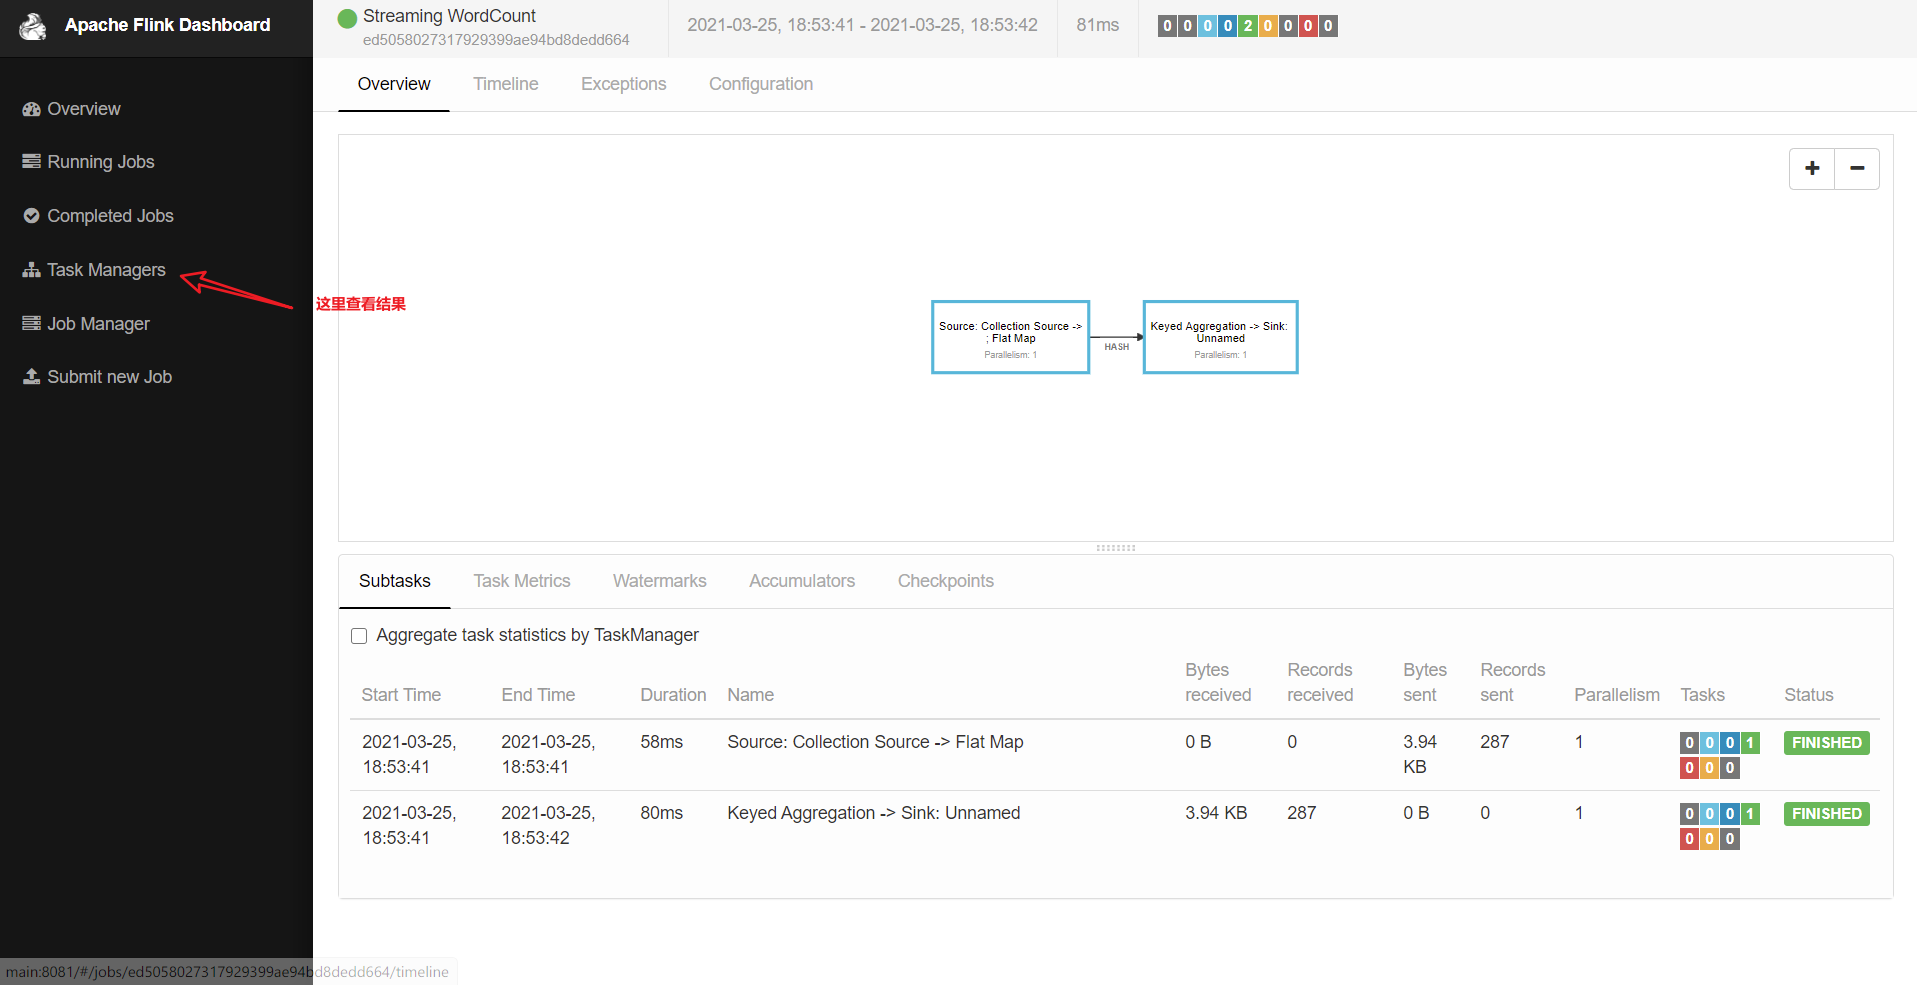Open the Checkpoints tab
The width and height of the screenshot is (1917, 985).
(946, 581)
